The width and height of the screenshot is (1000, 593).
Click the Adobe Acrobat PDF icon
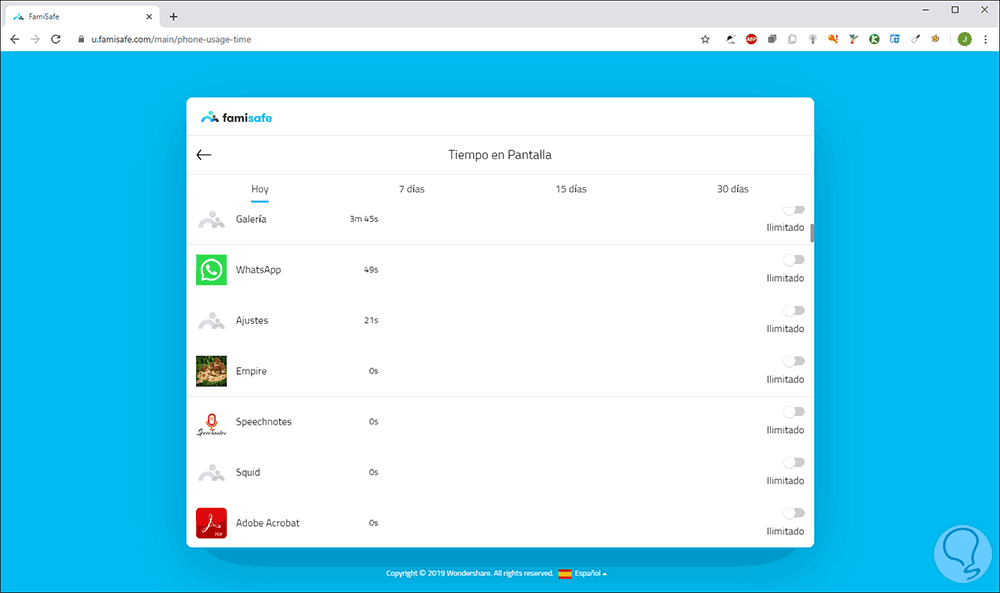(x=211, y=523)
